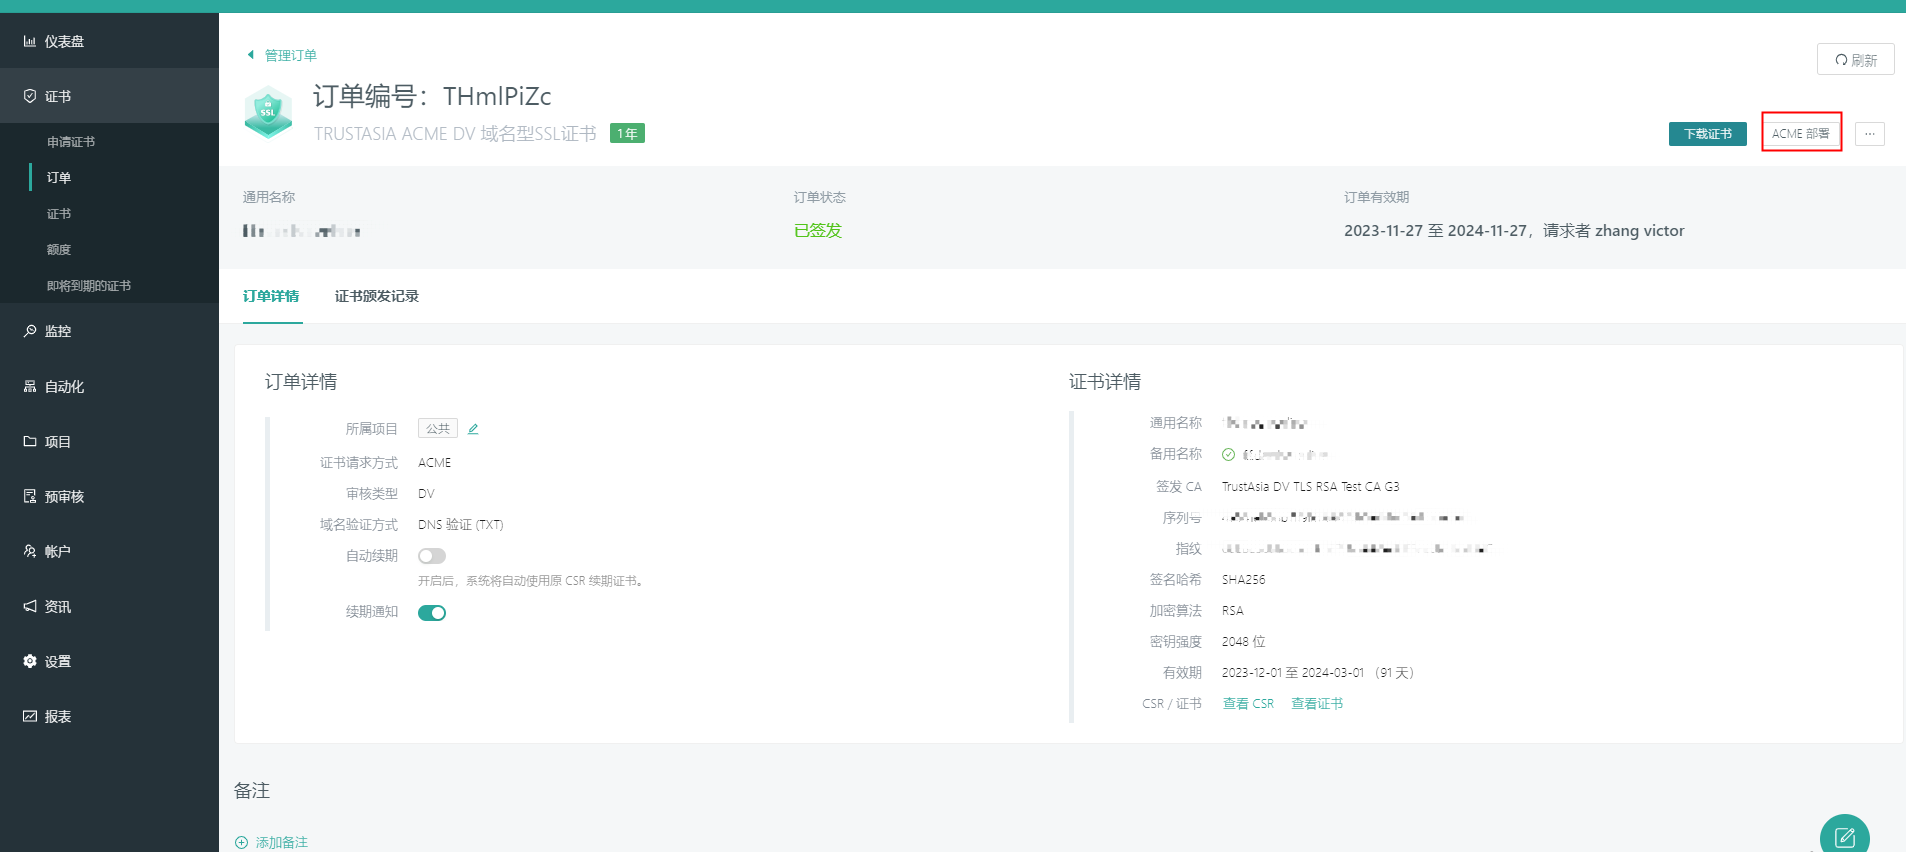Click the 刷新 refresh button
This screenshot has width=1906, height=852.
pos(1855,60)
